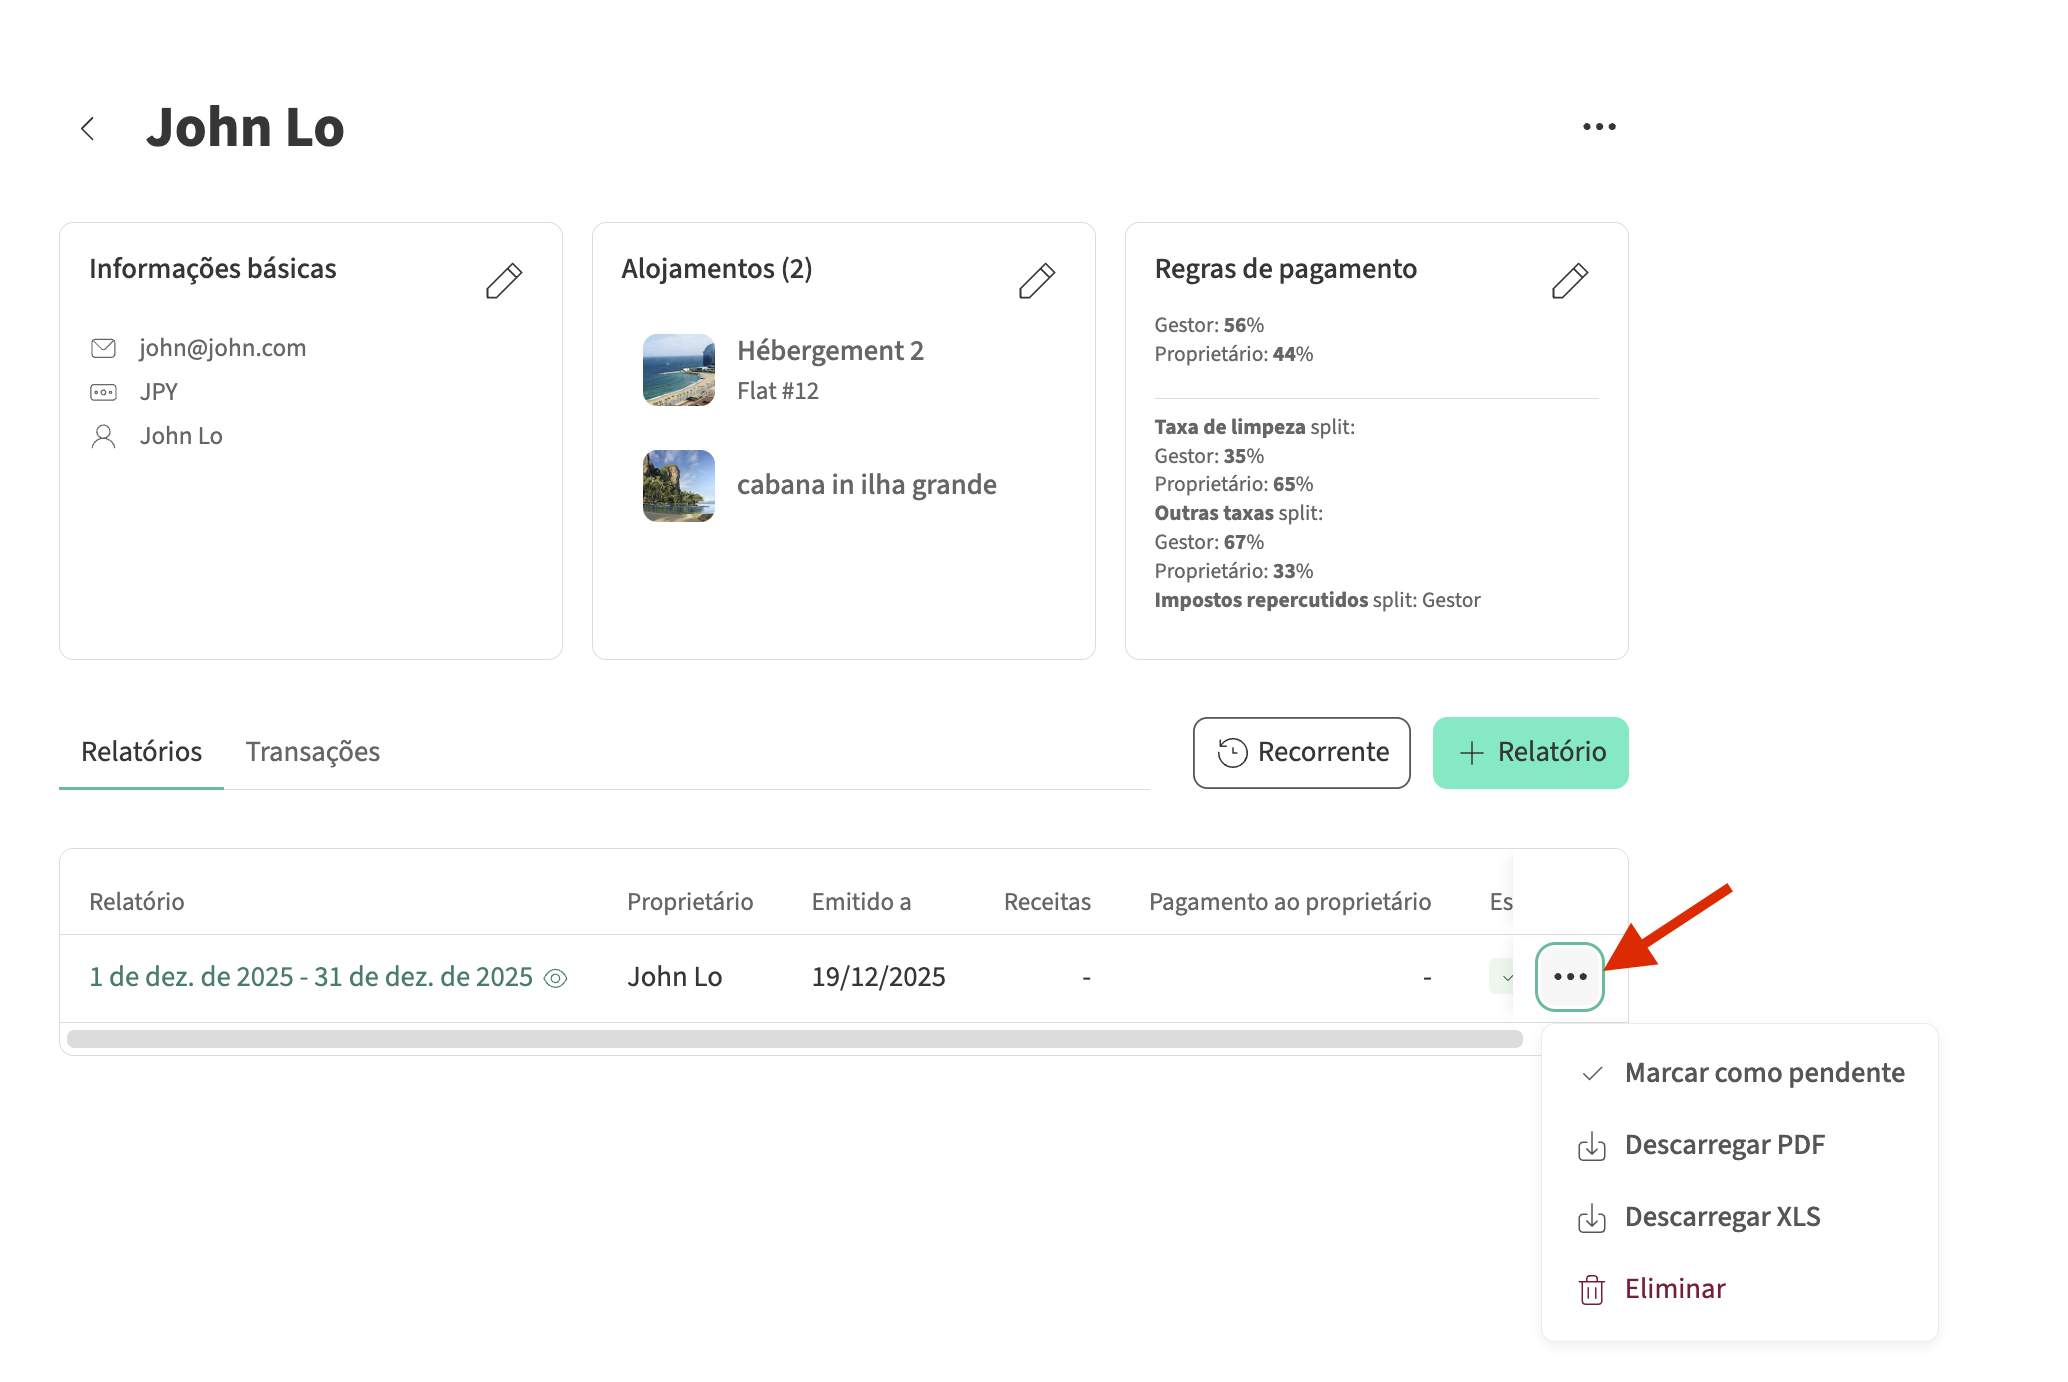Click the report row three-dots button
Viewport: 2068px width, 1382px height.
1570,977
